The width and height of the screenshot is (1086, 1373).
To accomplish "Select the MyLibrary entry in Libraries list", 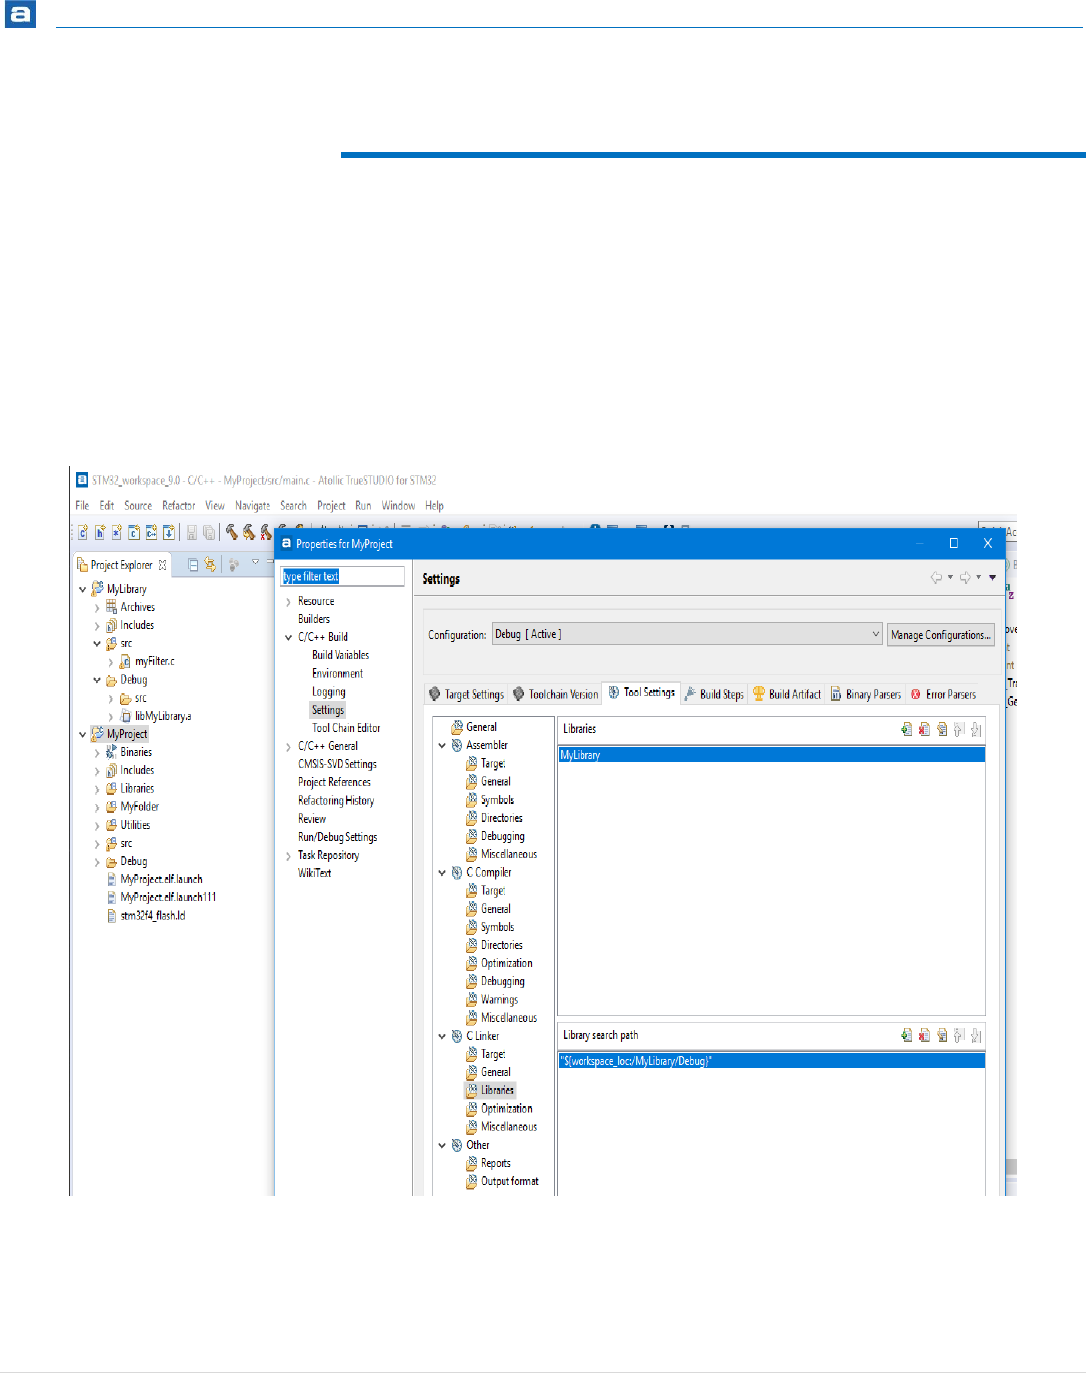I will click(x=772, y=755).
